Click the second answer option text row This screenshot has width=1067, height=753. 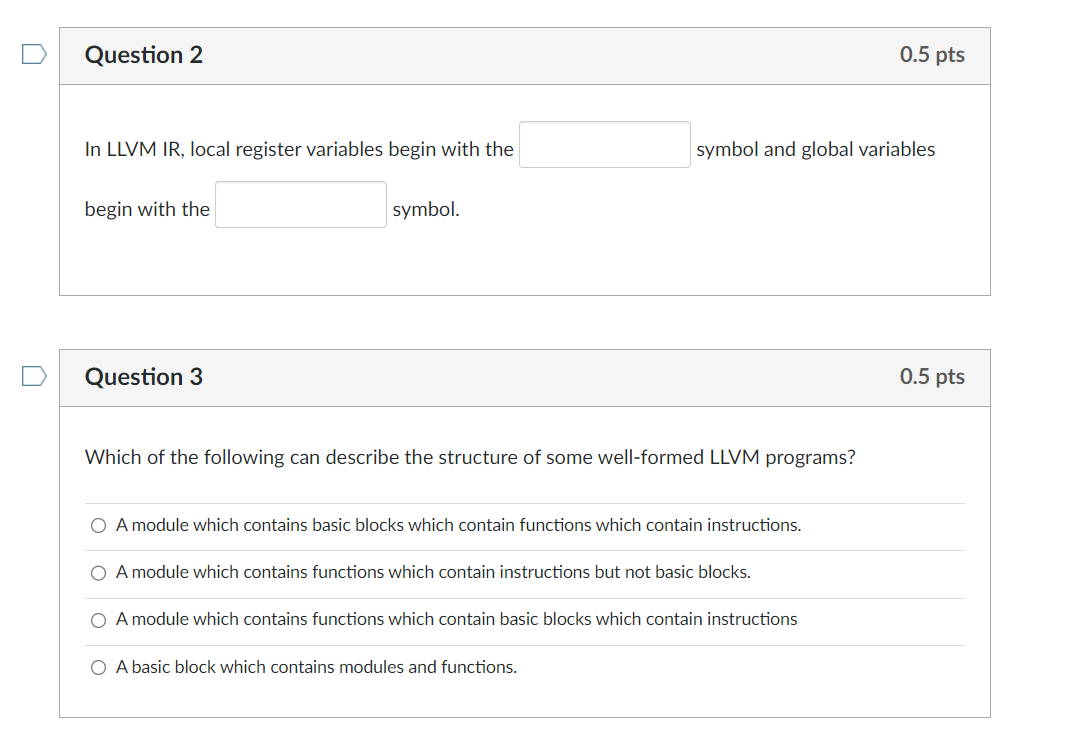pyautogui.click(x=433, y=572)
